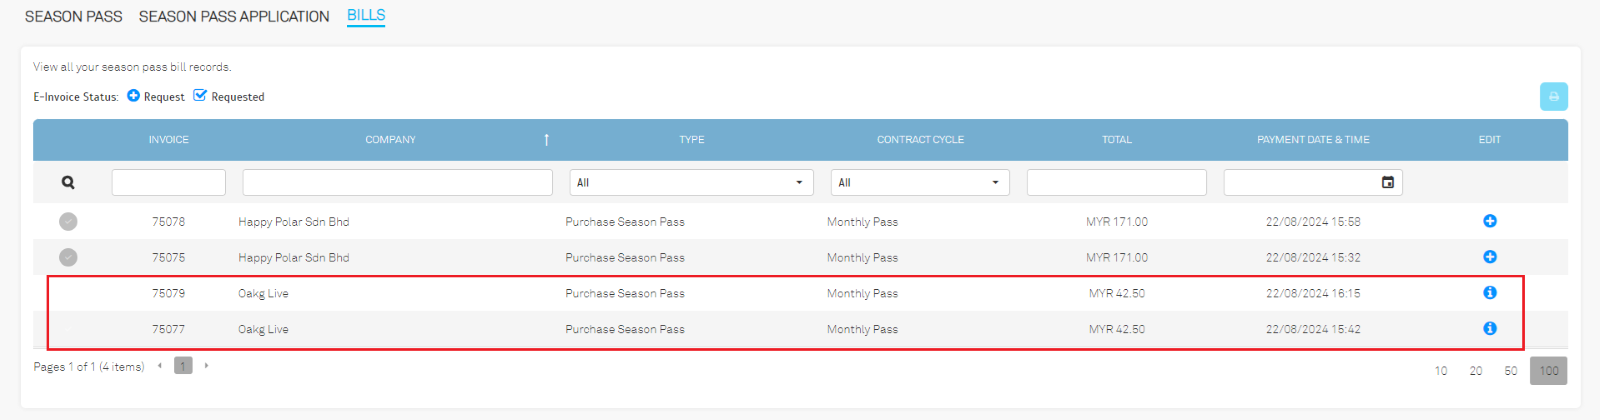
Task: Go to next page arrow
Action: tap(206, 366)
